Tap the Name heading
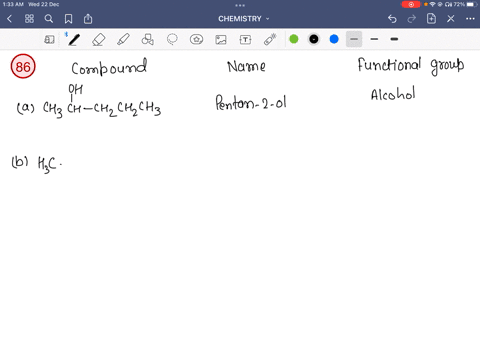The width and height of the screenshot is (480, 360). coord(246,66)
